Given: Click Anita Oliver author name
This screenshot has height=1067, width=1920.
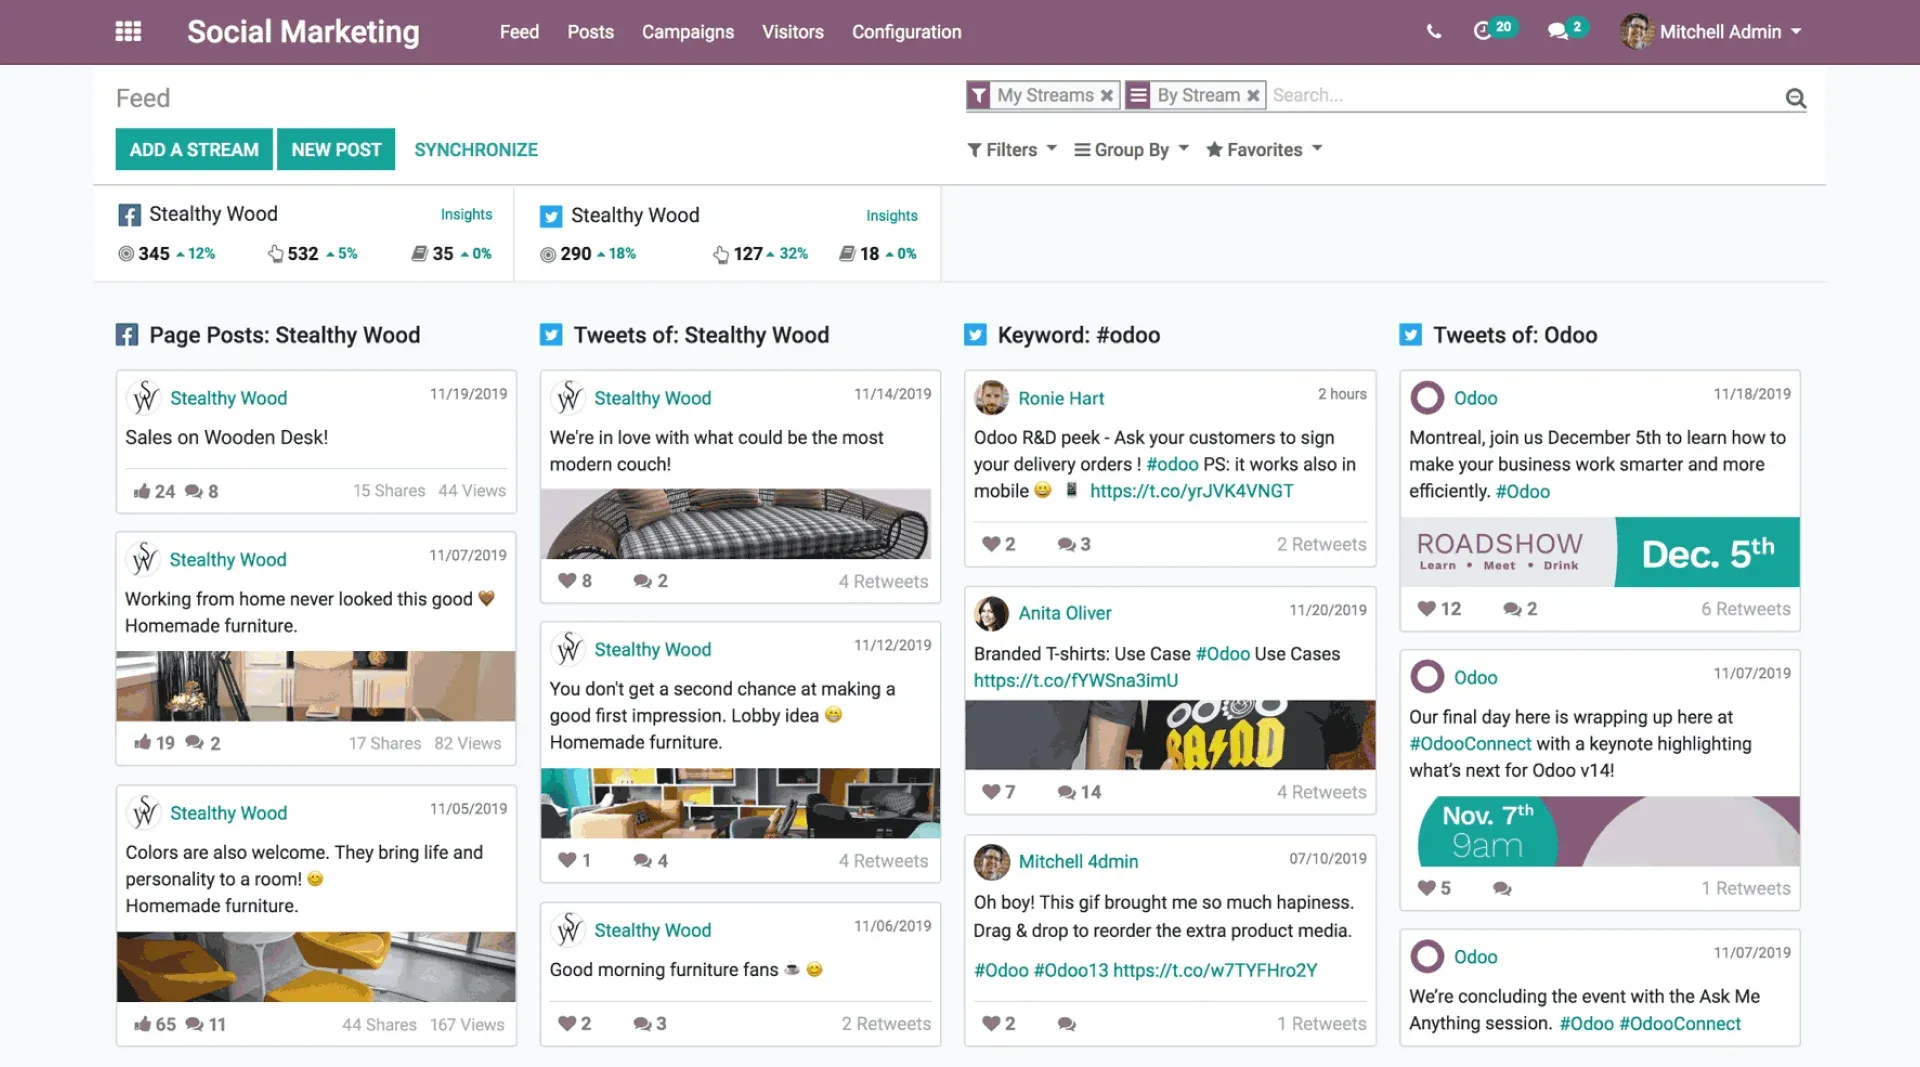Looking at the screenshot, I should (x=1064, y=613).
